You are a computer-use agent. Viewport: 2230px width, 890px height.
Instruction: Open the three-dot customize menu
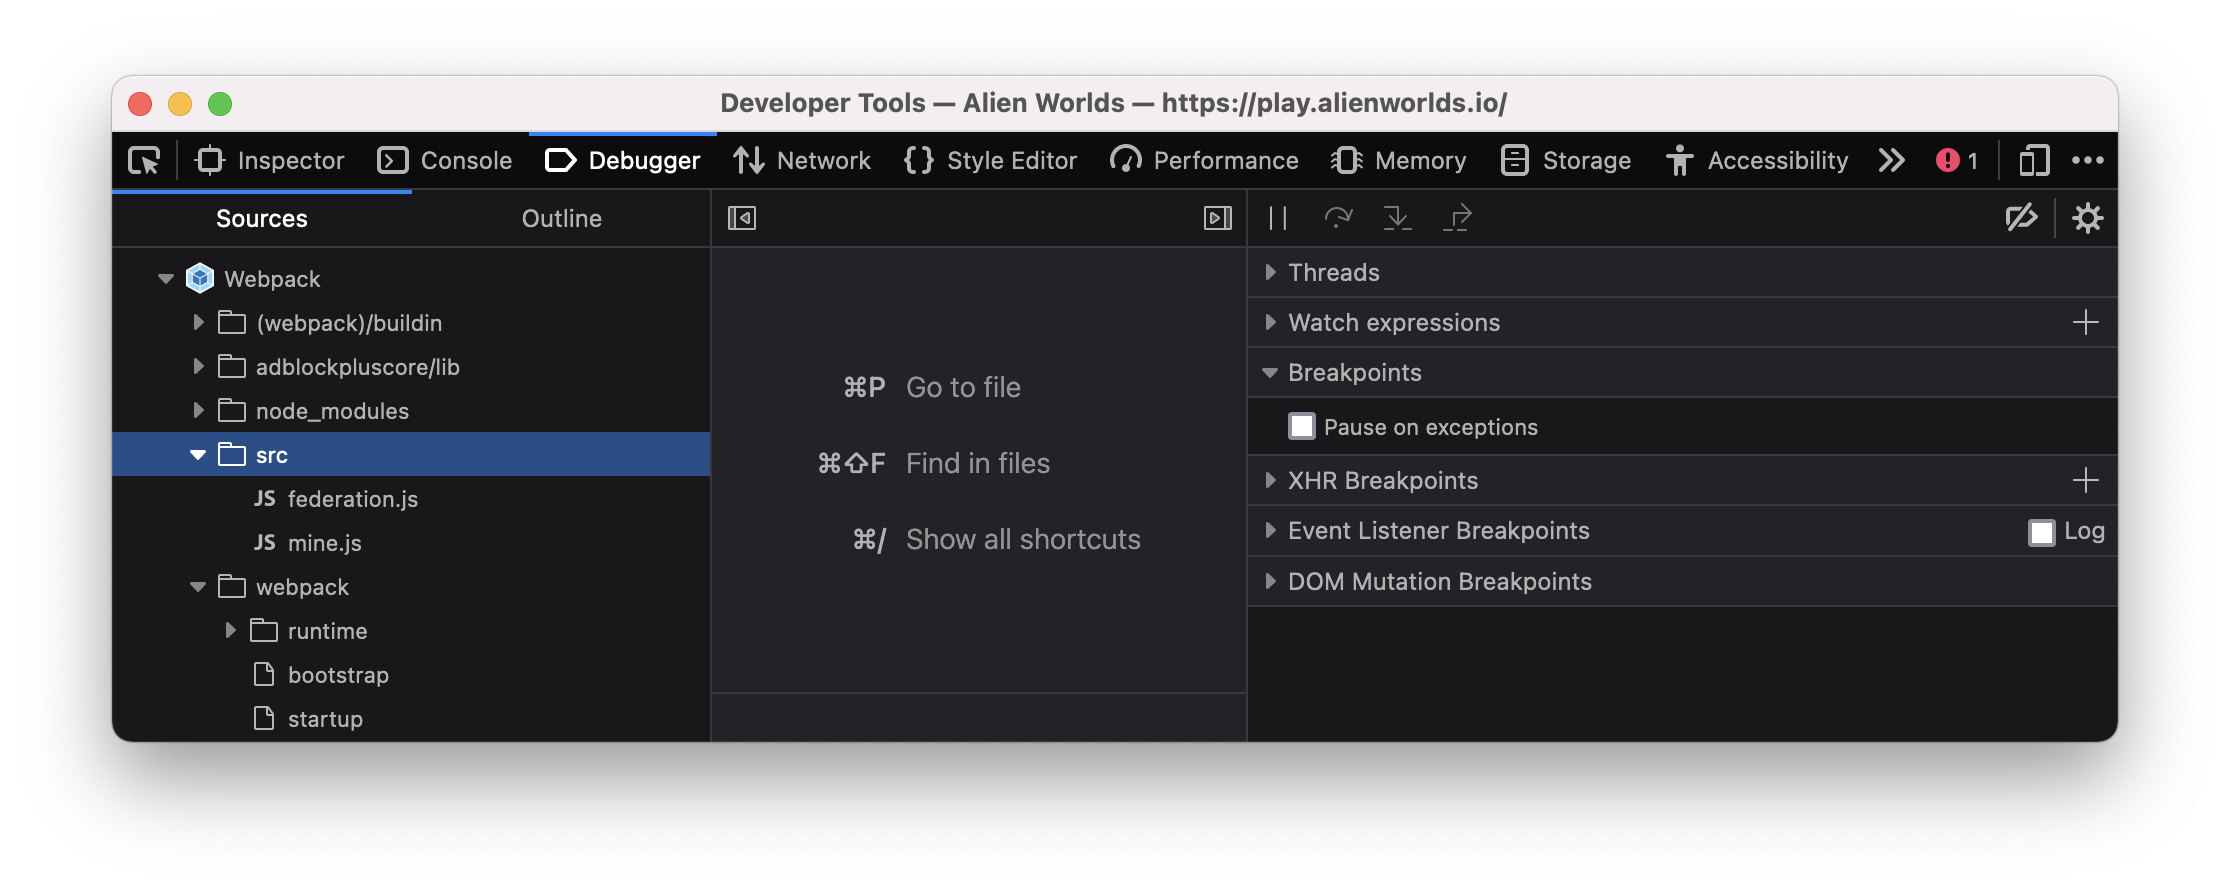click(x=2088, y=161)
